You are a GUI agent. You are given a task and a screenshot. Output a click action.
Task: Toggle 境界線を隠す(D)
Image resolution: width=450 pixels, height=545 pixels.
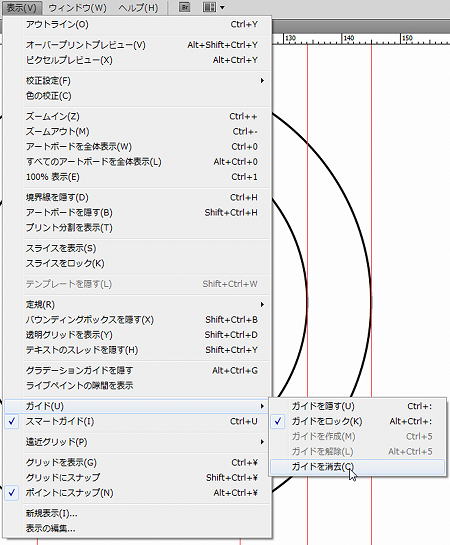(x=138, y=197)
